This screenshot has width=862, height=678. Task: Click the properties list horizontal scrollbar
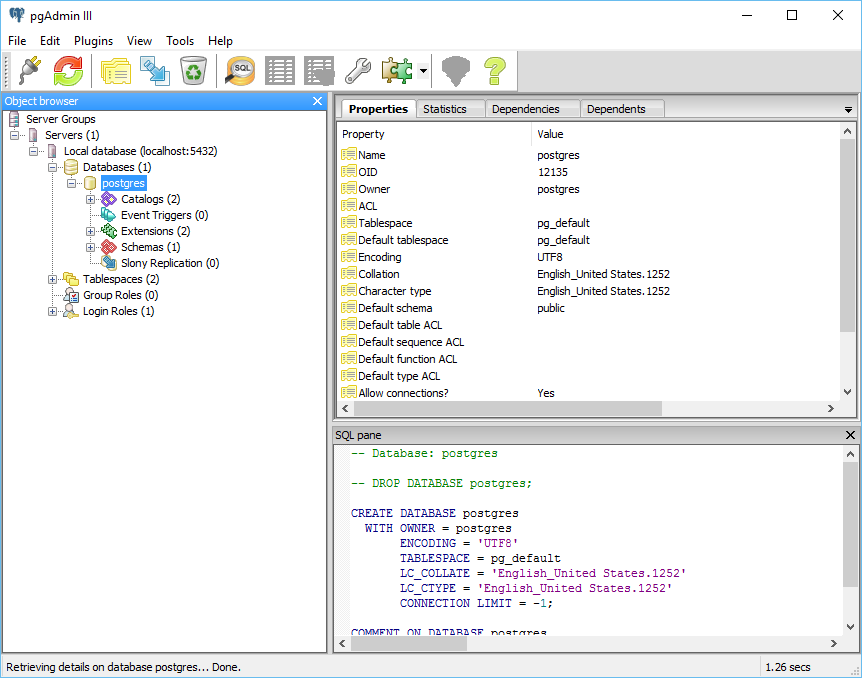(508, 409)
